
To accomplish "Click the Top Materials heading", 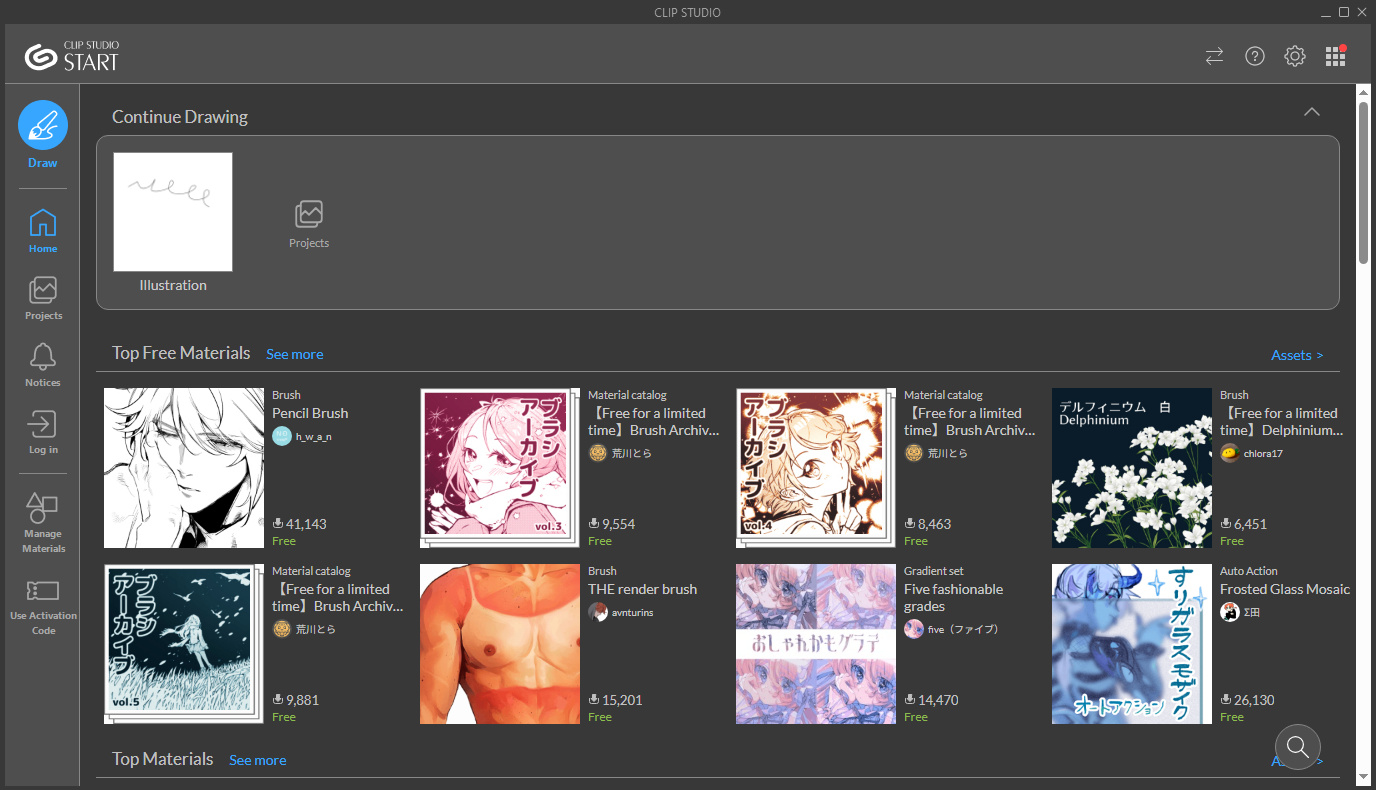I will (x=163, y=759).
